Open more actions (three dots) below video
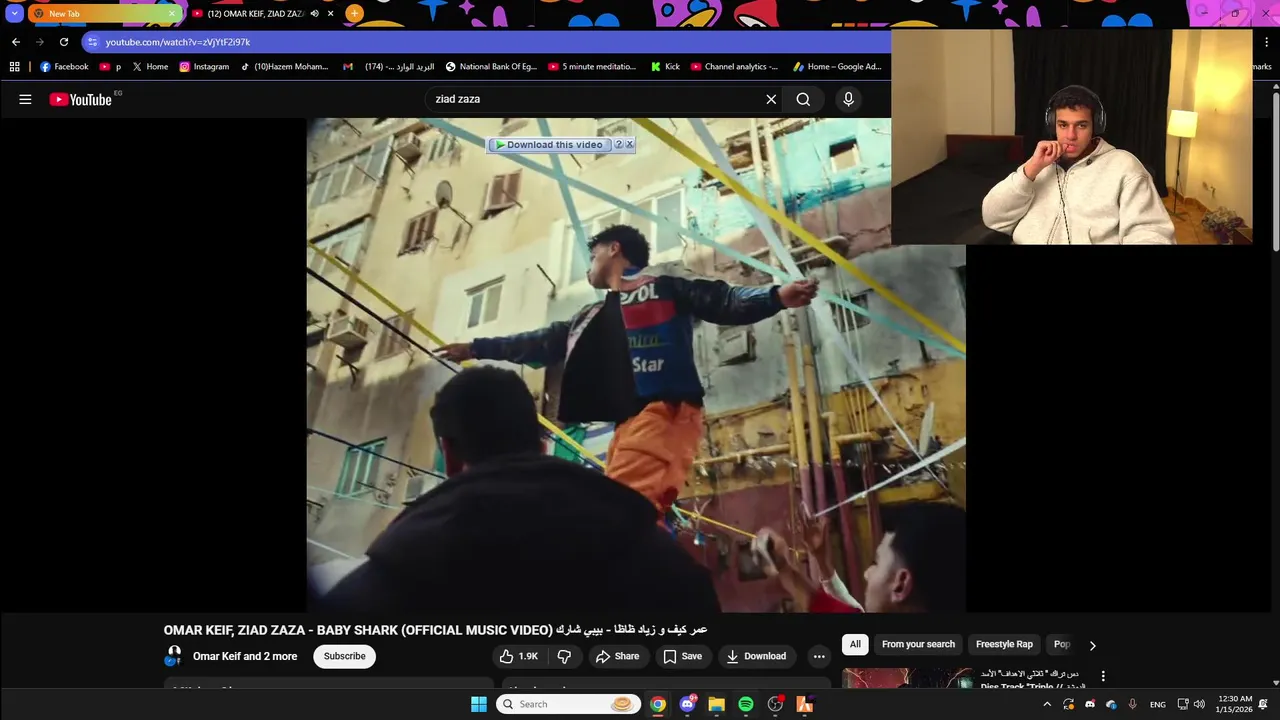1280x720 pixels. (x=819, y=656)
